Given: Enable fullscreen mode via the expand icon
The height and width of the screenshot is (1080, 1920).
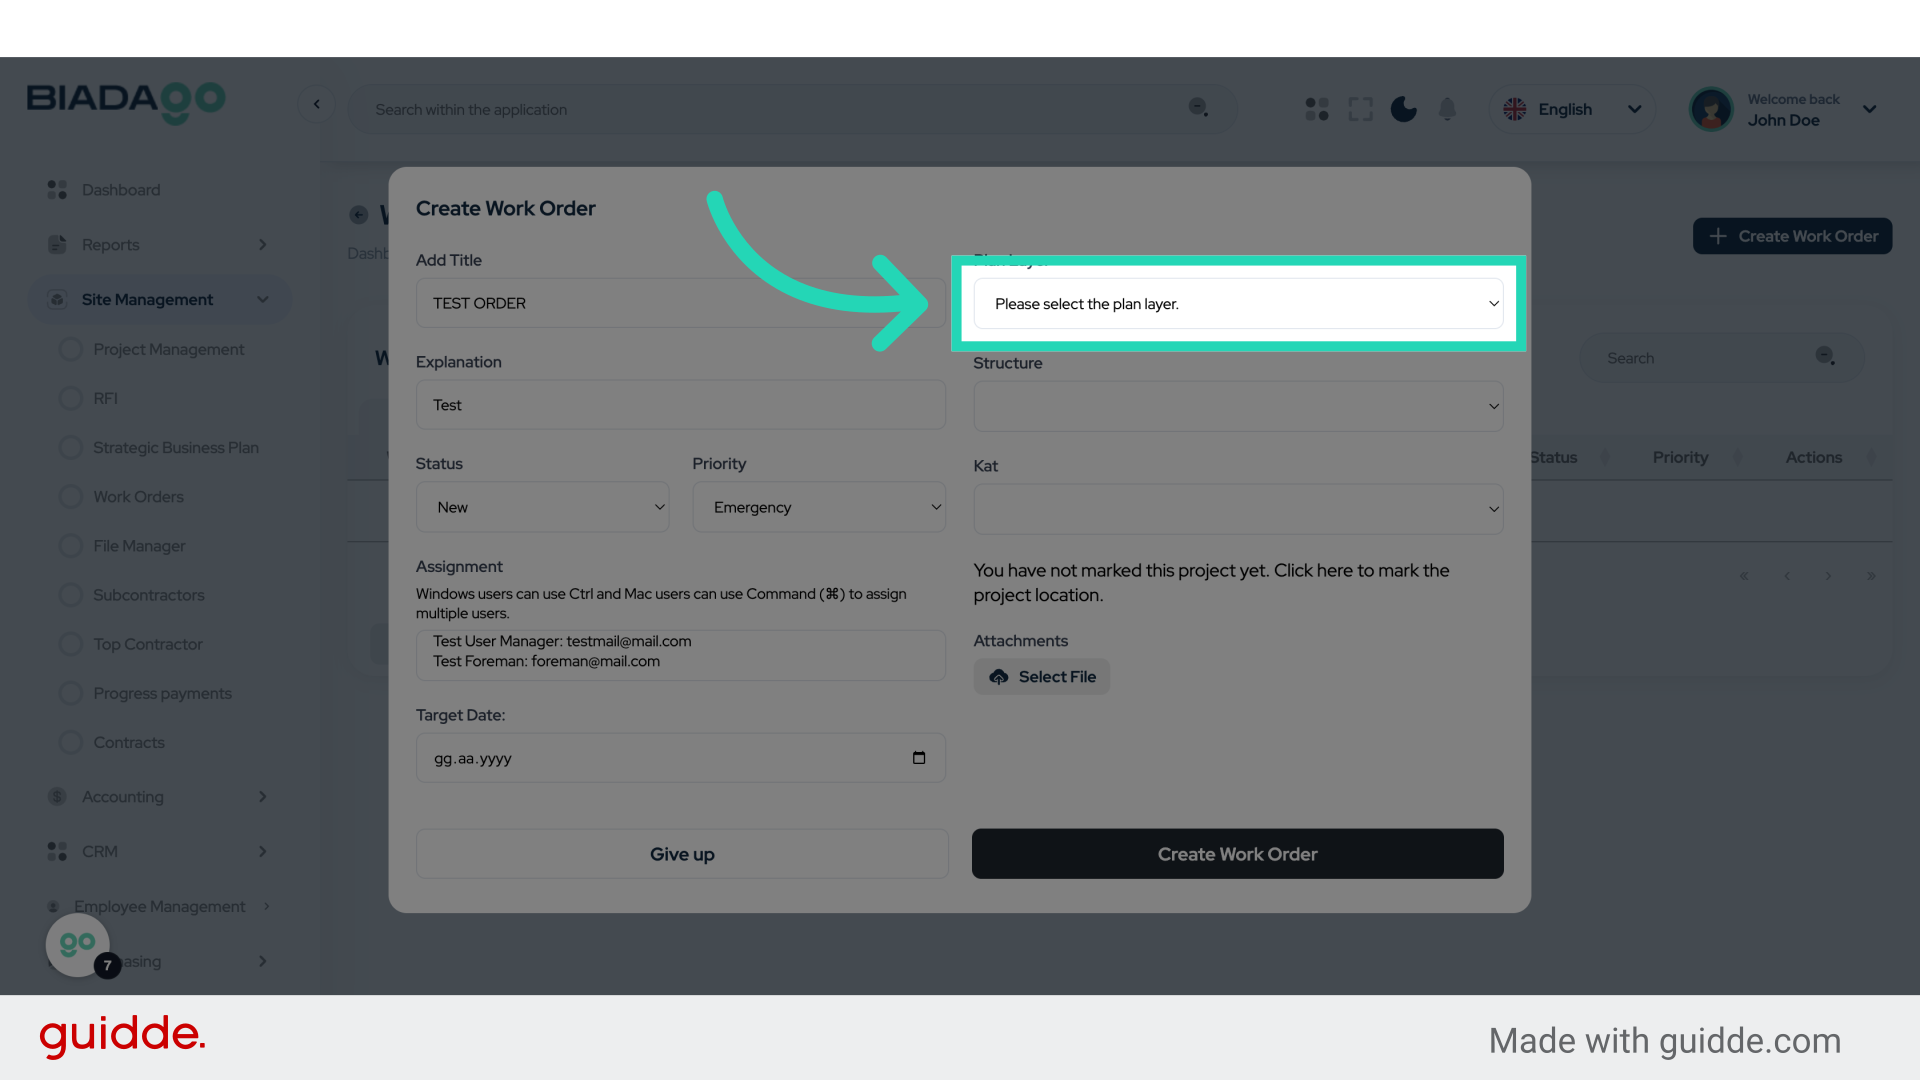Looking at the screenshot, I should (x=1360, y=109).
